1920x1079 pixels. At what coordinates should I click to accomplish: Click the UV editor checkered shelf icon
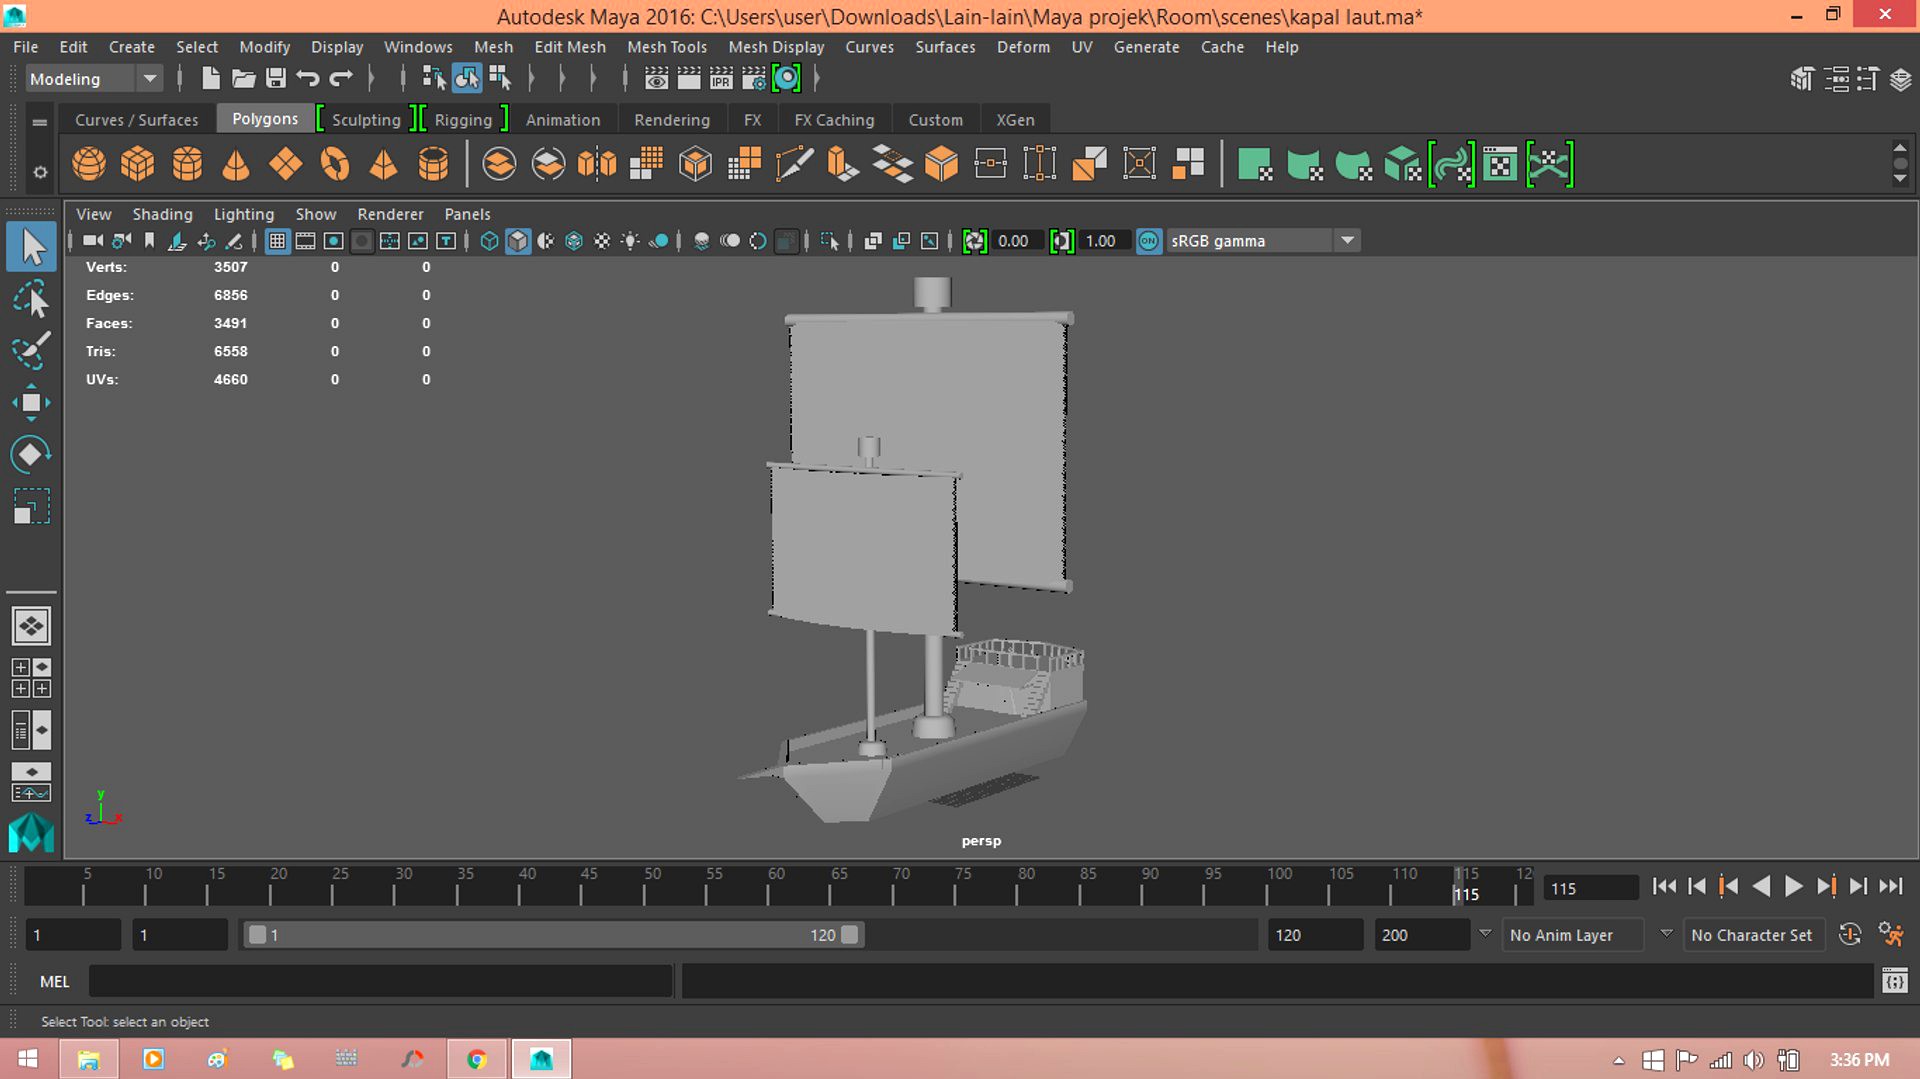[x=1500, y=164]
